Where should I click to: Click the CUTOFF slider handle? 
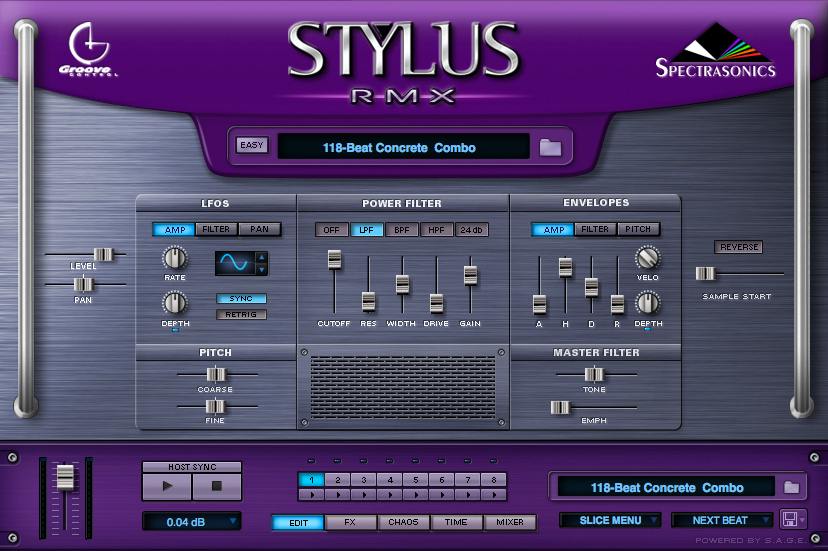(334, 260)
